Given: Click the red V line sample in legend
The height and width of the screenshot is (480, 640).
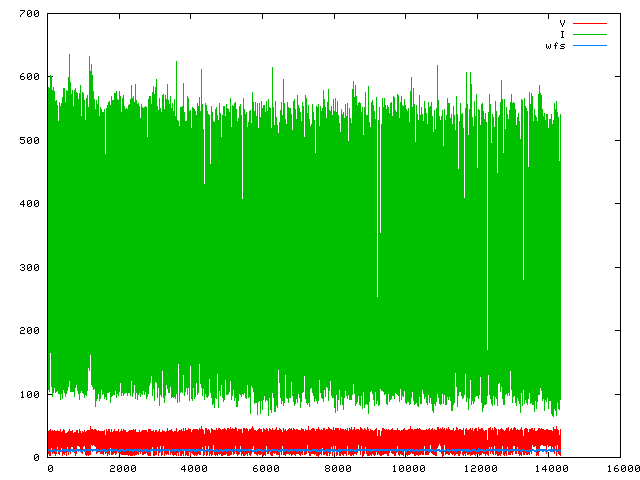Looking at the screenshot, I should pos(590,22).
